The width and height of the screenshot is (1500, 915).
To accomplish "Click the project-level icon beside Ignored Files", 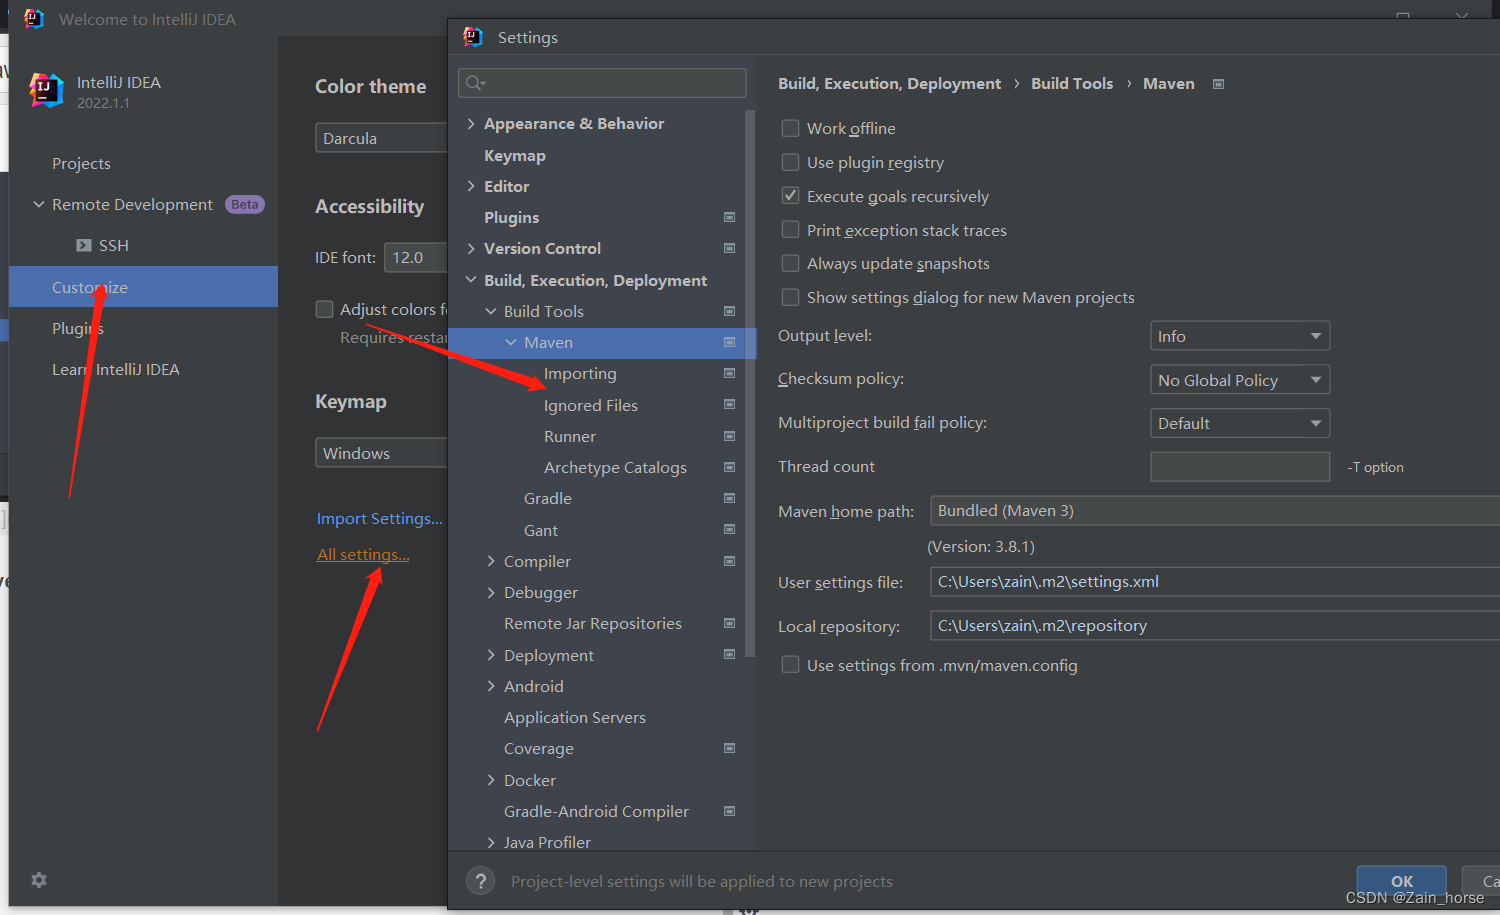I will pyautogui.click(x=729, y=405).
